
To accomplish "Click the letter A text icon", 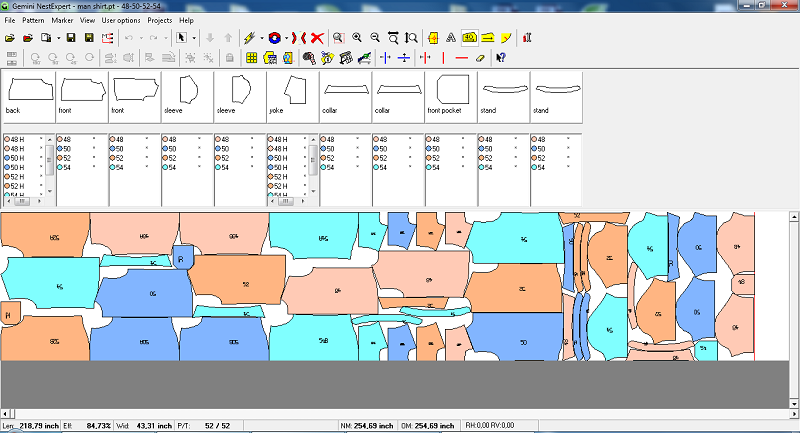I will (x=451, y=38).
